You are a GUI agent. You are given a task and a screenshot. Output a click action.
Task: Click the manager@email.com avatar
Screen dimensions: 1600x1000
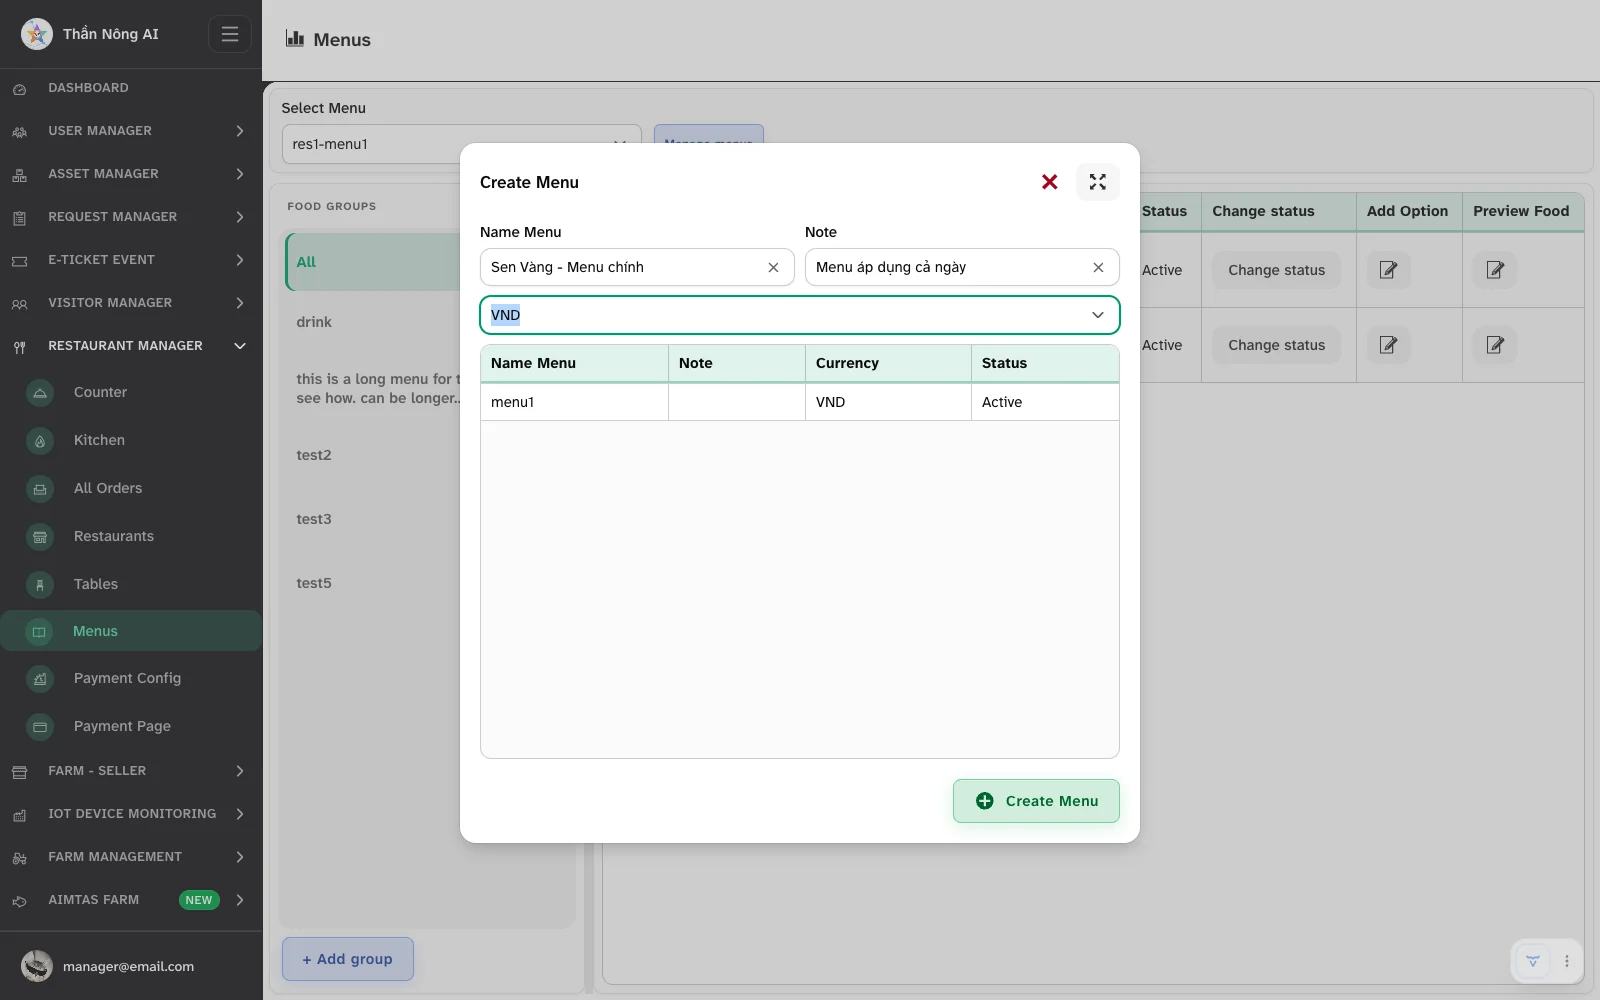[x=37, y=966]
